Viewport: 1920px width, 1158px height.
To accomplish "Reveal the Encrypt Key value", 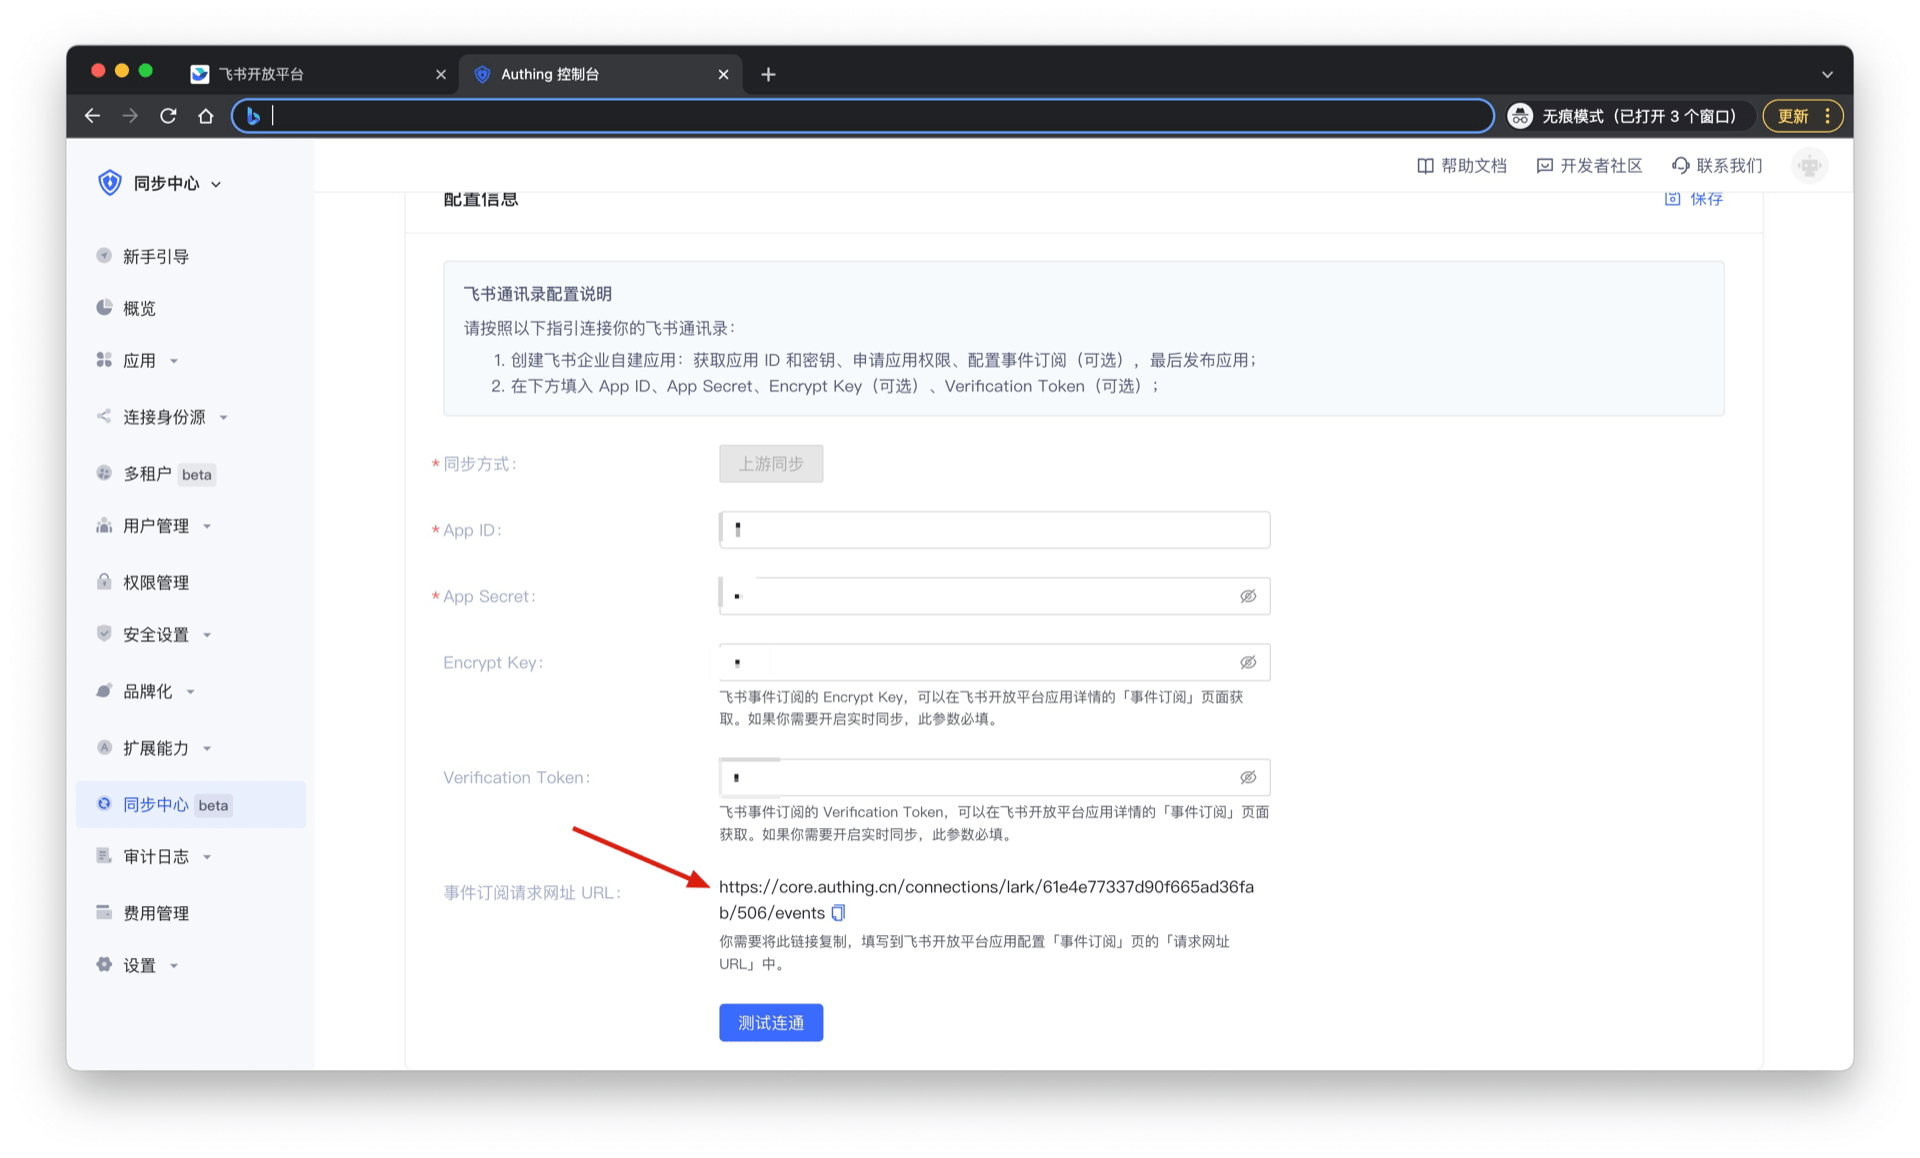I will point(1247,662).
